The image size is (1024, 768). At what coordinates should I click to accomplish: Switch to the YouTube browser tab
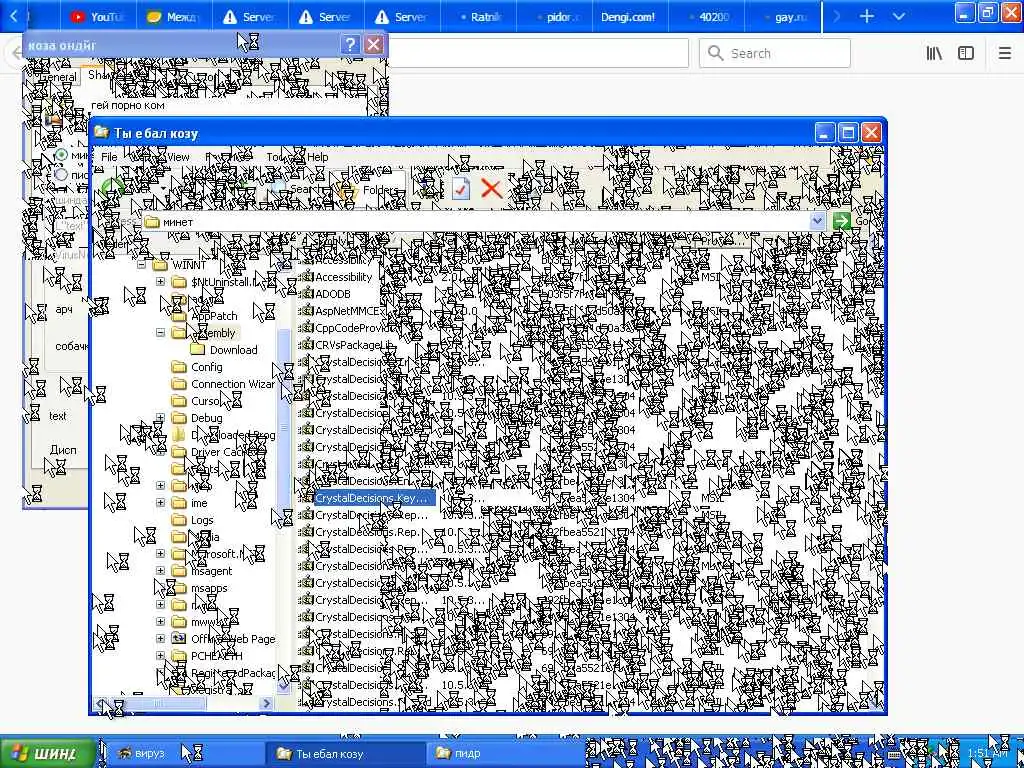coord(98,16)
